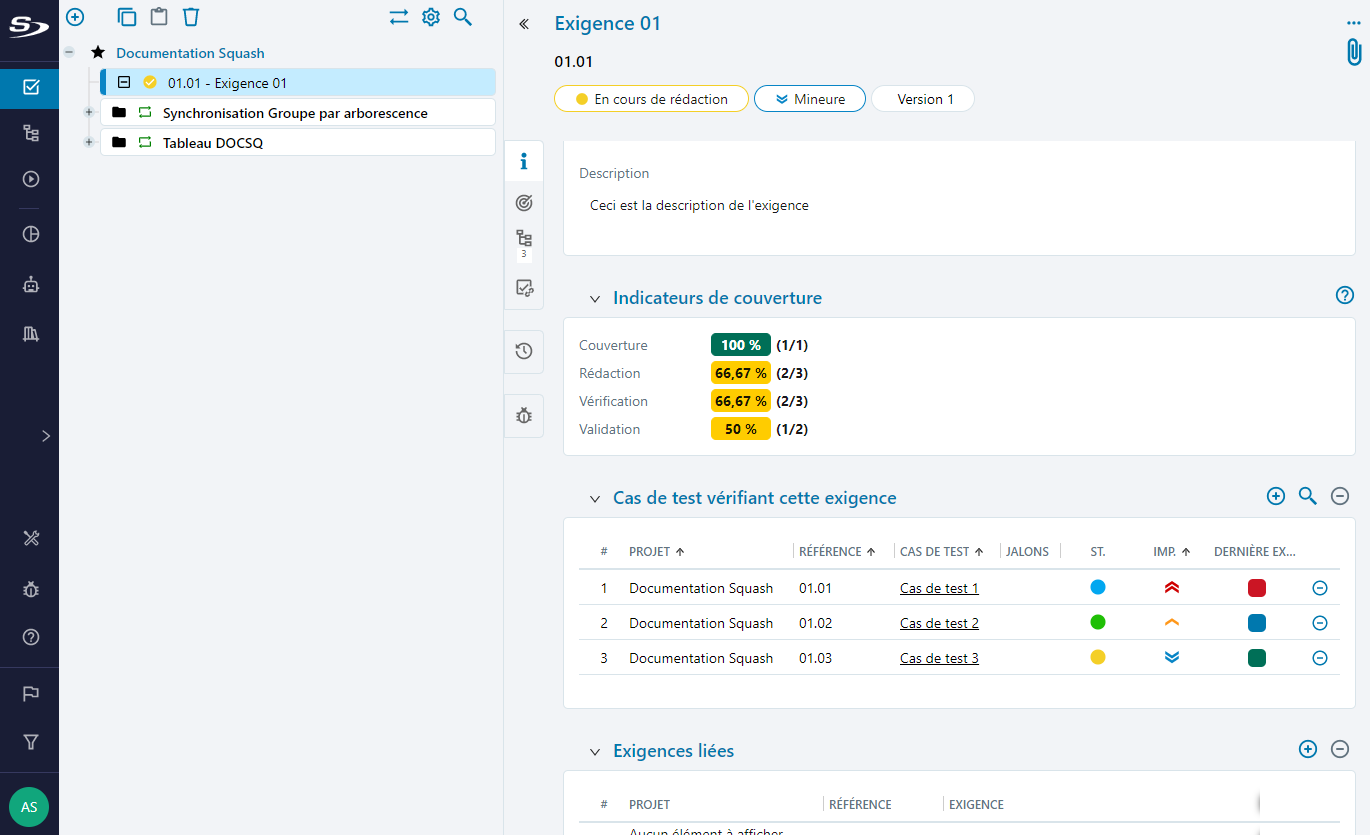1370x835 pixels.
Task: Remove Cas de test 1 row association
Action: click(1319, 588)
